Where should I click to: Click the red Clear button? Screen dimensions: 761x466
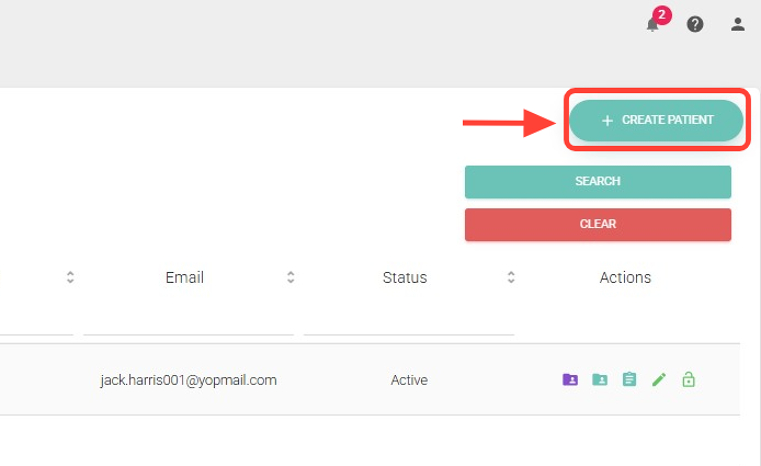point(597,224)
